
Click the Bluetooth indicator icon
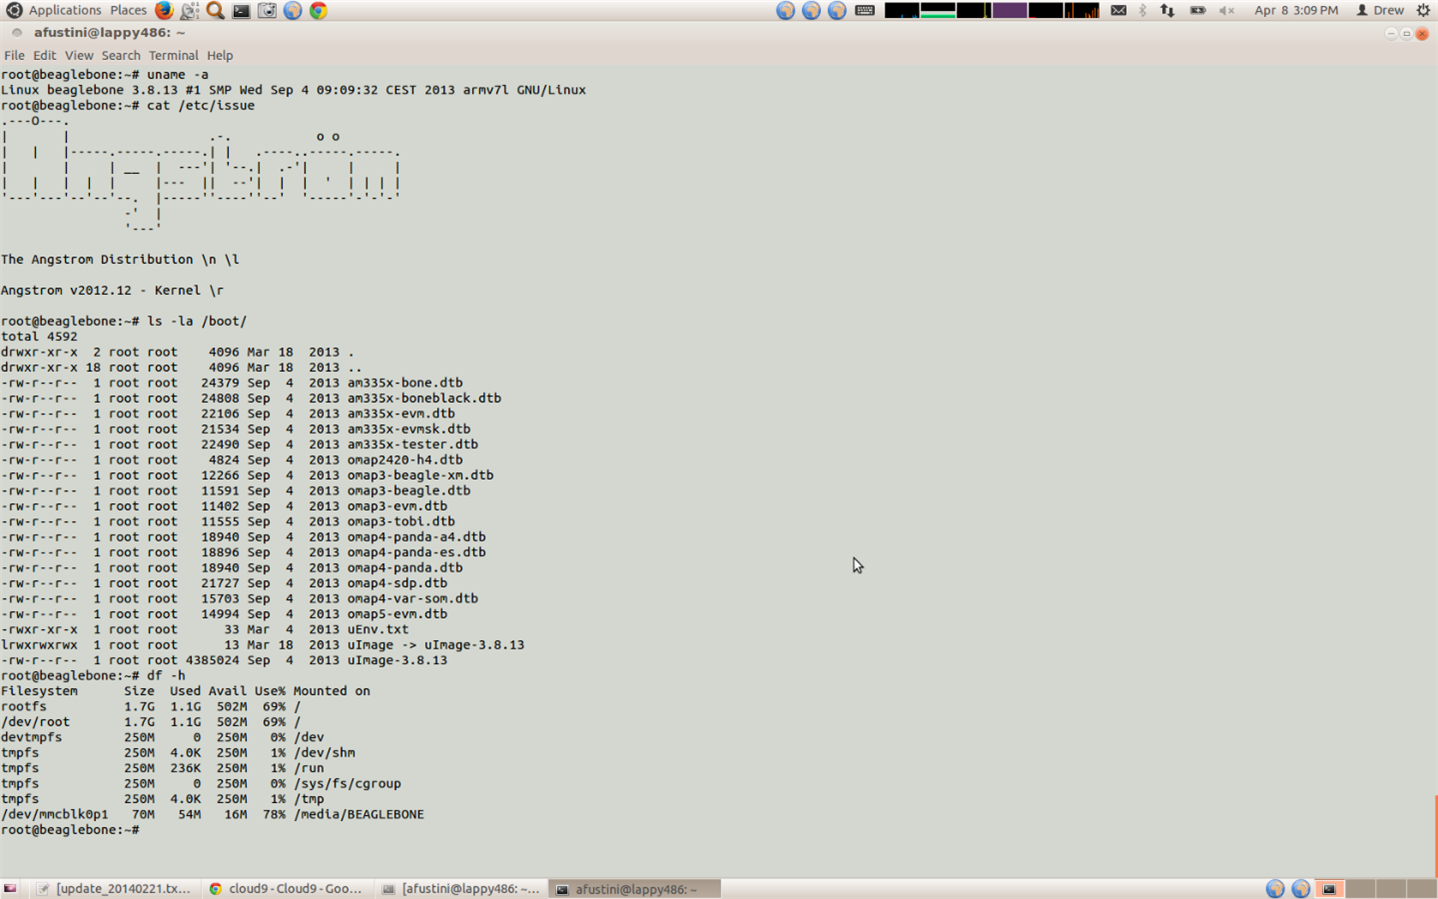1143,10
